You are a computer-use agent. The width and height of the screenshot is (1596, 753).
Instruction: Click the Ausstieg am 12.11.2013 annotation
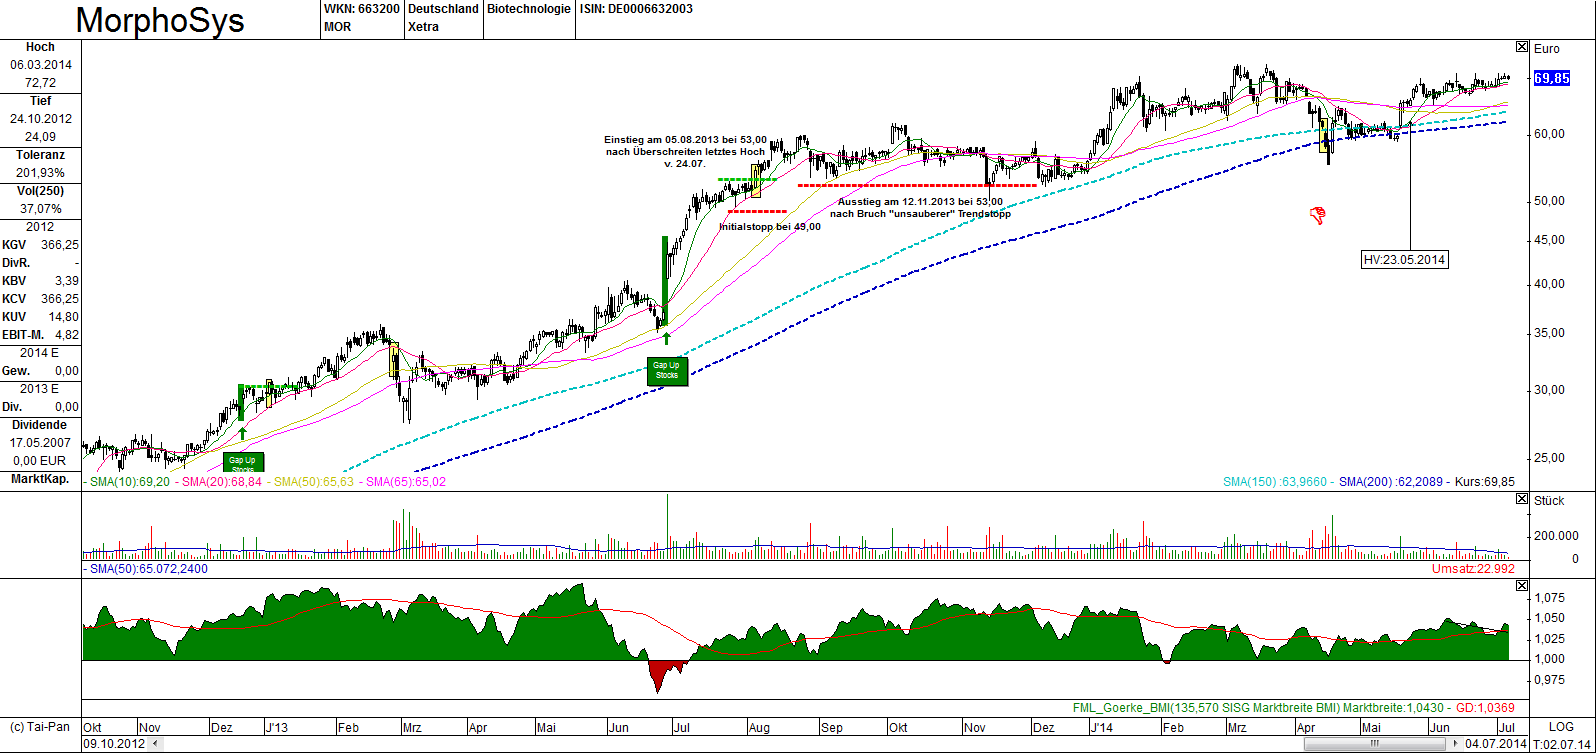click(x=920, y=208)
